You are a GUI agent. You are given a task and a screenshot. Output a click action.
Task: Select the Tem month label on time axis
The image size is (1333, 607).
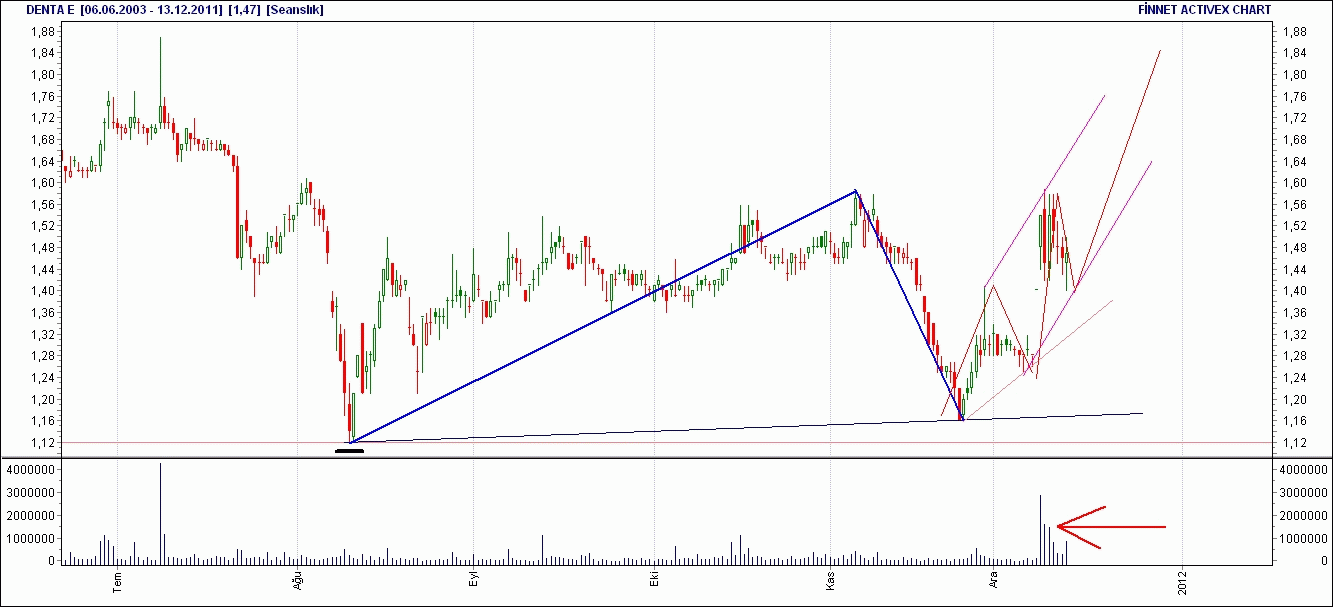point(117,582)
